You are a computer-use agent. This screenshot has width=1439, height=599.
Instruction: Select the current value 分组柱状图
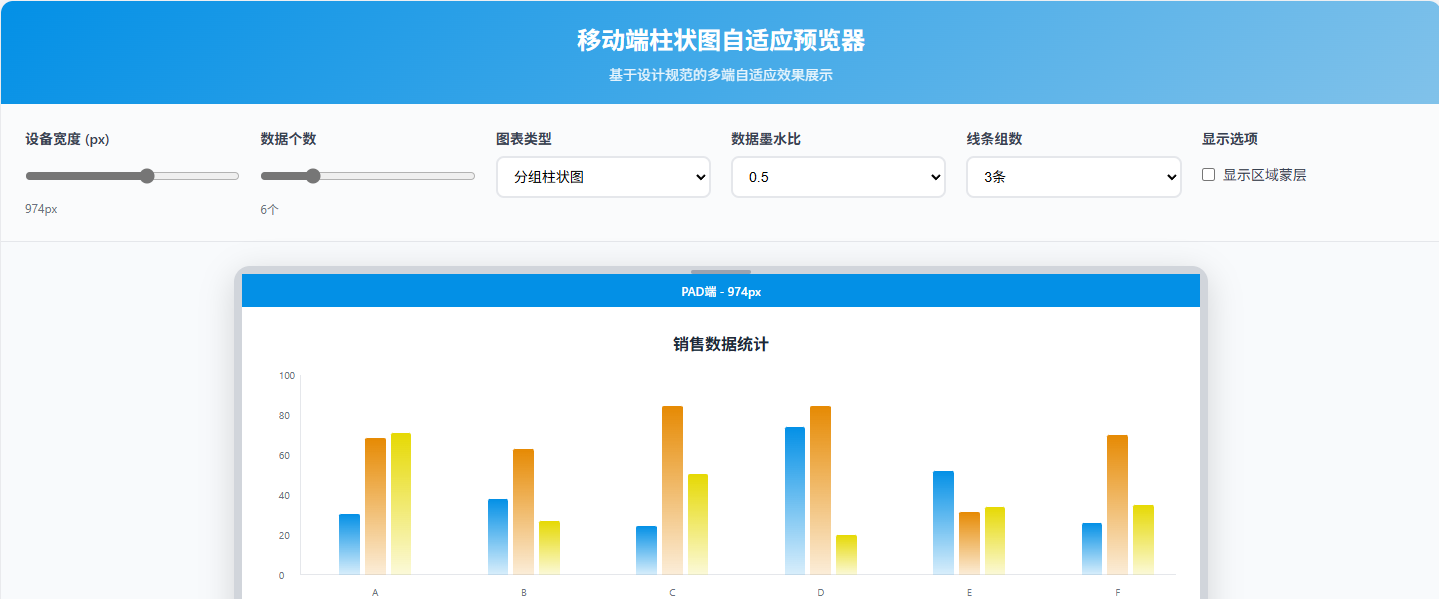pyautogui.click(x=602, y=177)
